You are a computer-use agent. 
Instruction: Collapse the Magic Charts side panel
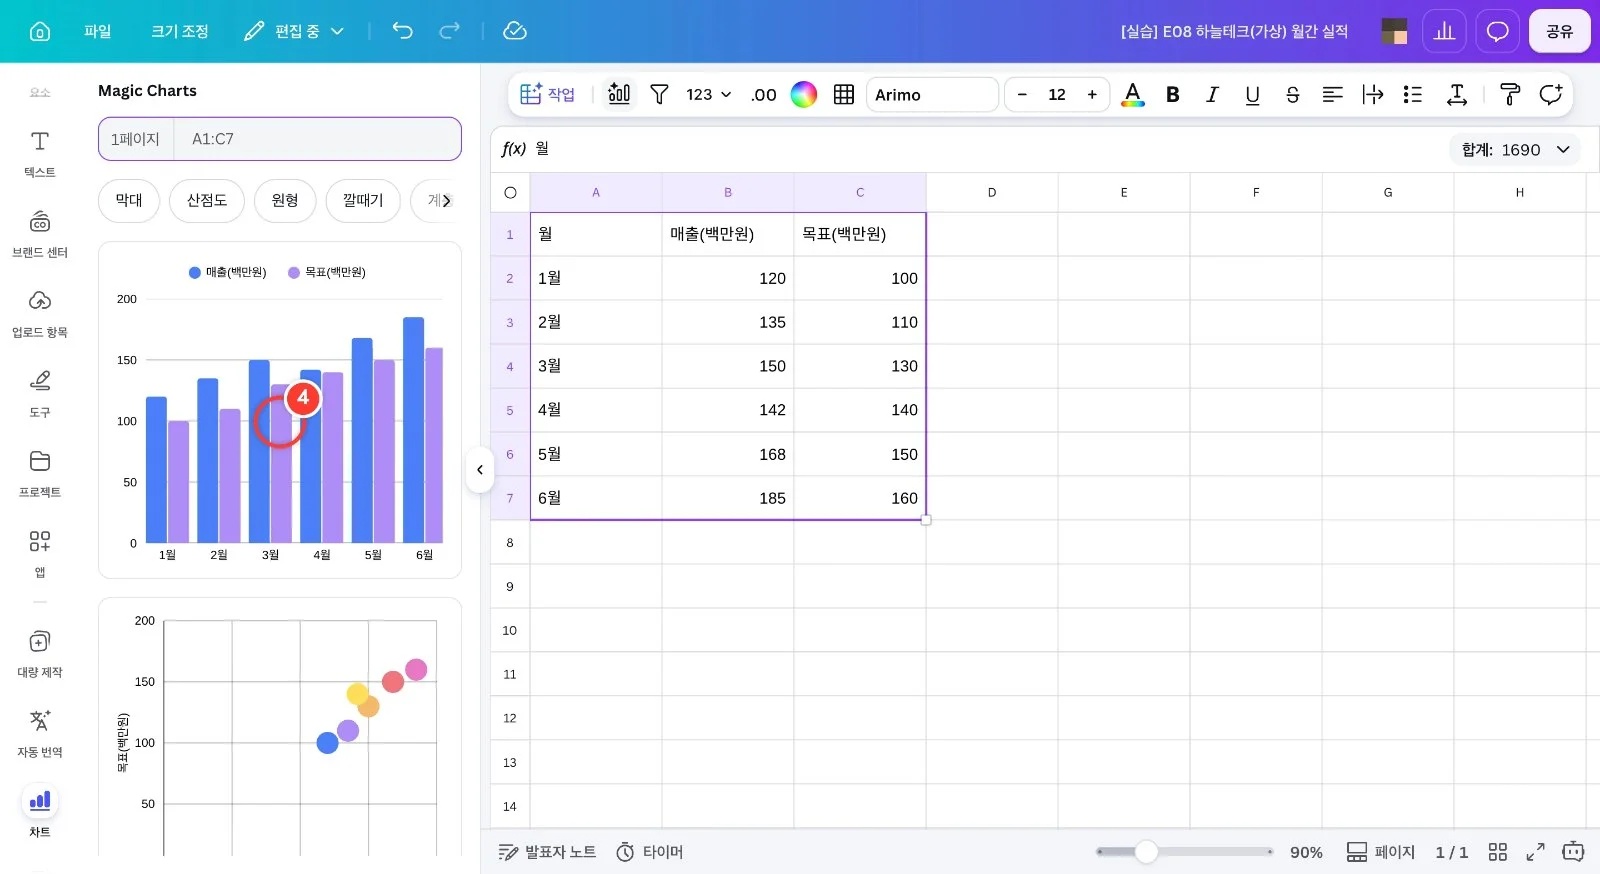click(x=480, y=469)
